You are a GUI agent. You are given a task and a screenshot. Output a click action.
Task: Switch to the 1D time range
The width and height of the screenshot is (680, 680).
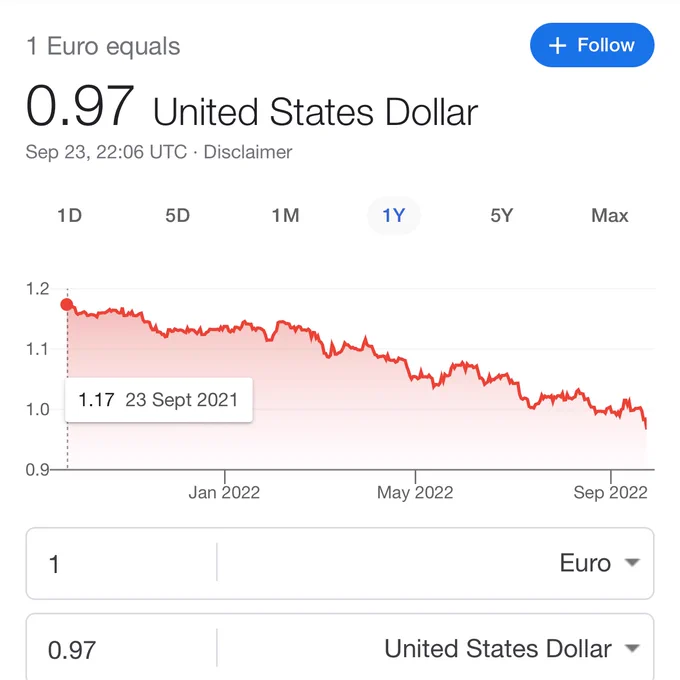(x=69, y=216)
